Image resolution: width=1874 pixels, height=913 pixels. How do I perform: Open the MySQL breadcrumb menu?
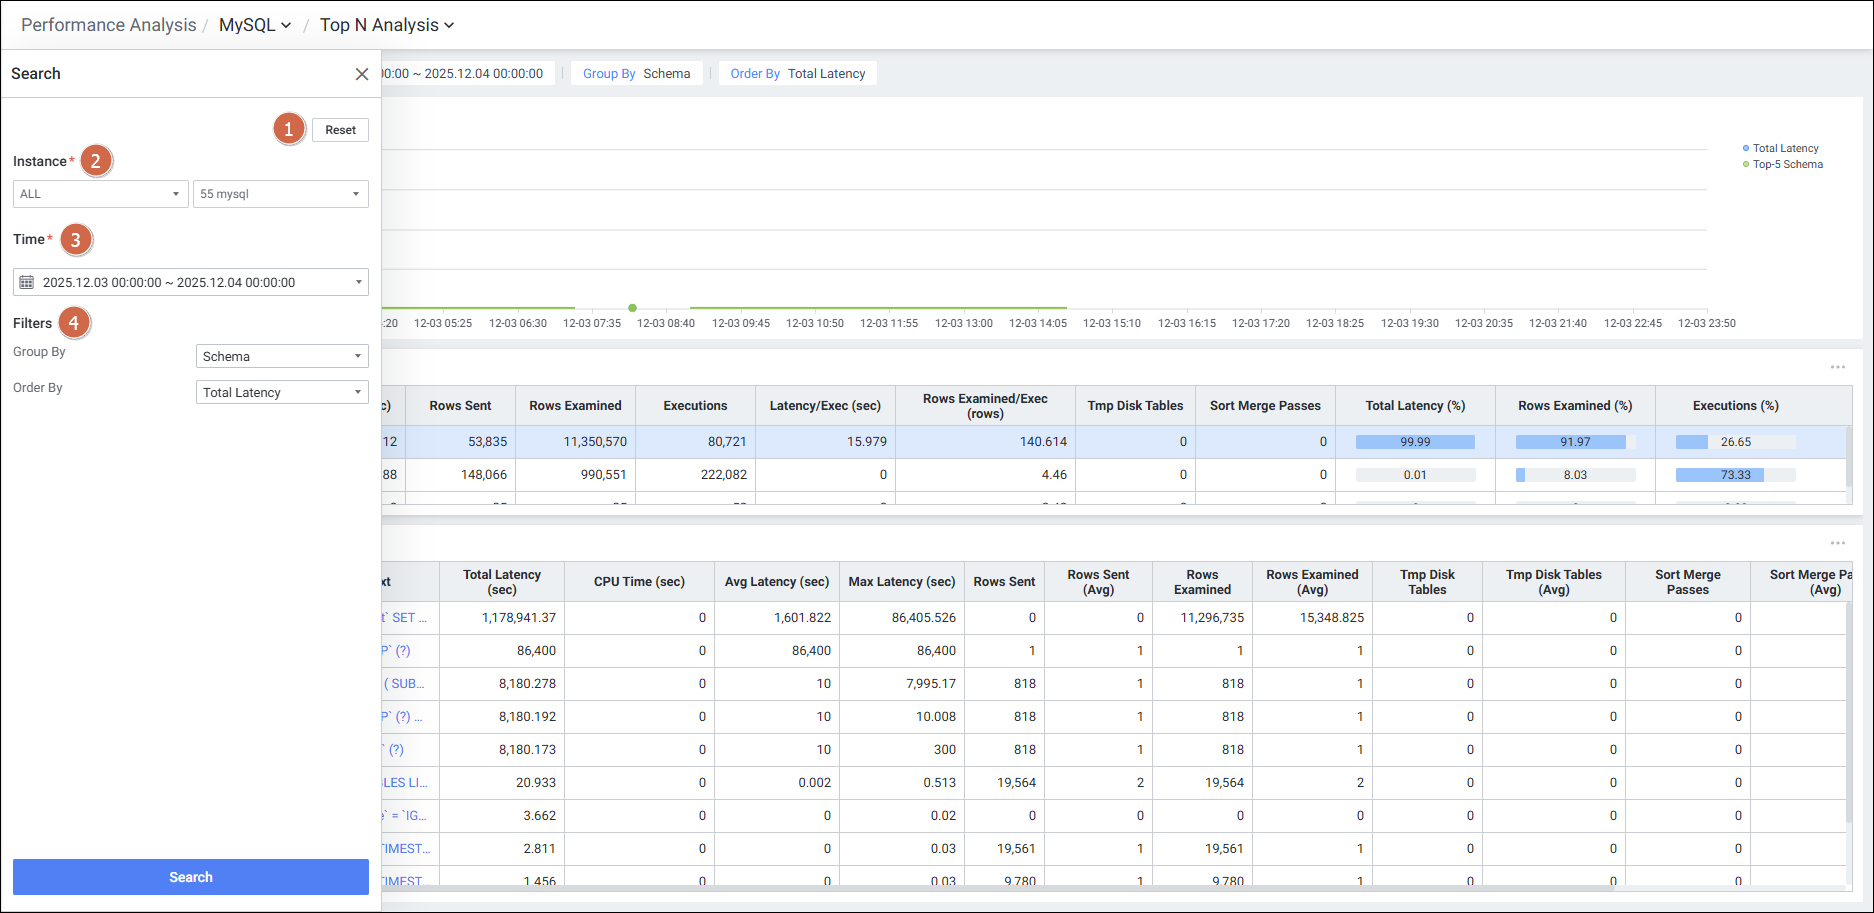pyautogui.click(x=255, y=25)
